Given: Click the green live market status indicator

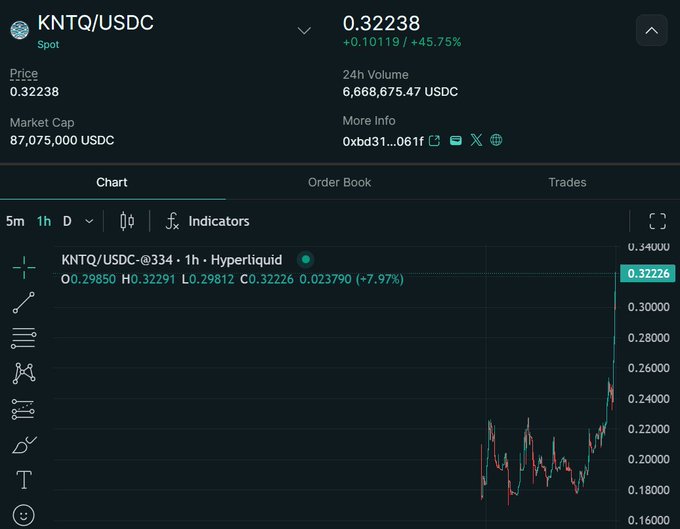Looking at the screenshot, I should point(306,260).
